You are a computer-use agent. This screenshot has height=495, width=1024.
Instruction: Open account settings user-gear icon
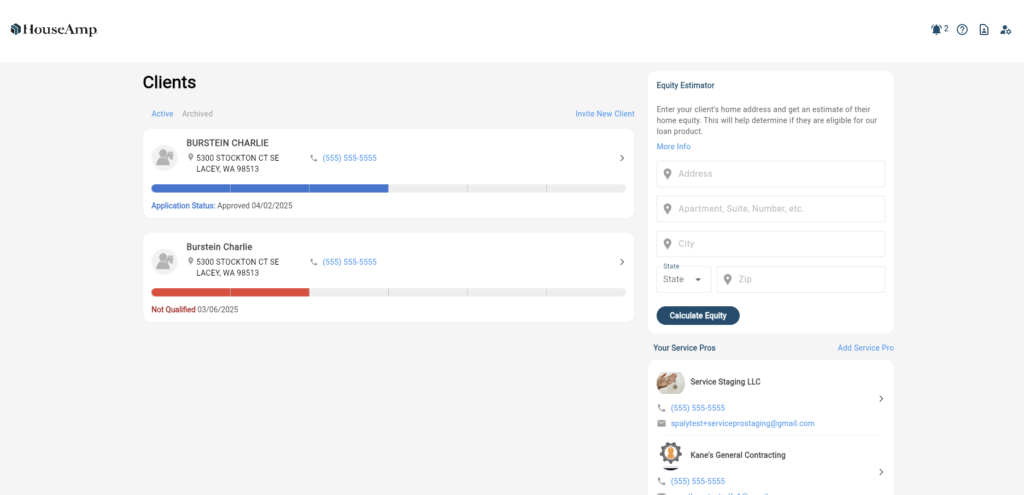pyautogui.click(x=1006, y=30)
